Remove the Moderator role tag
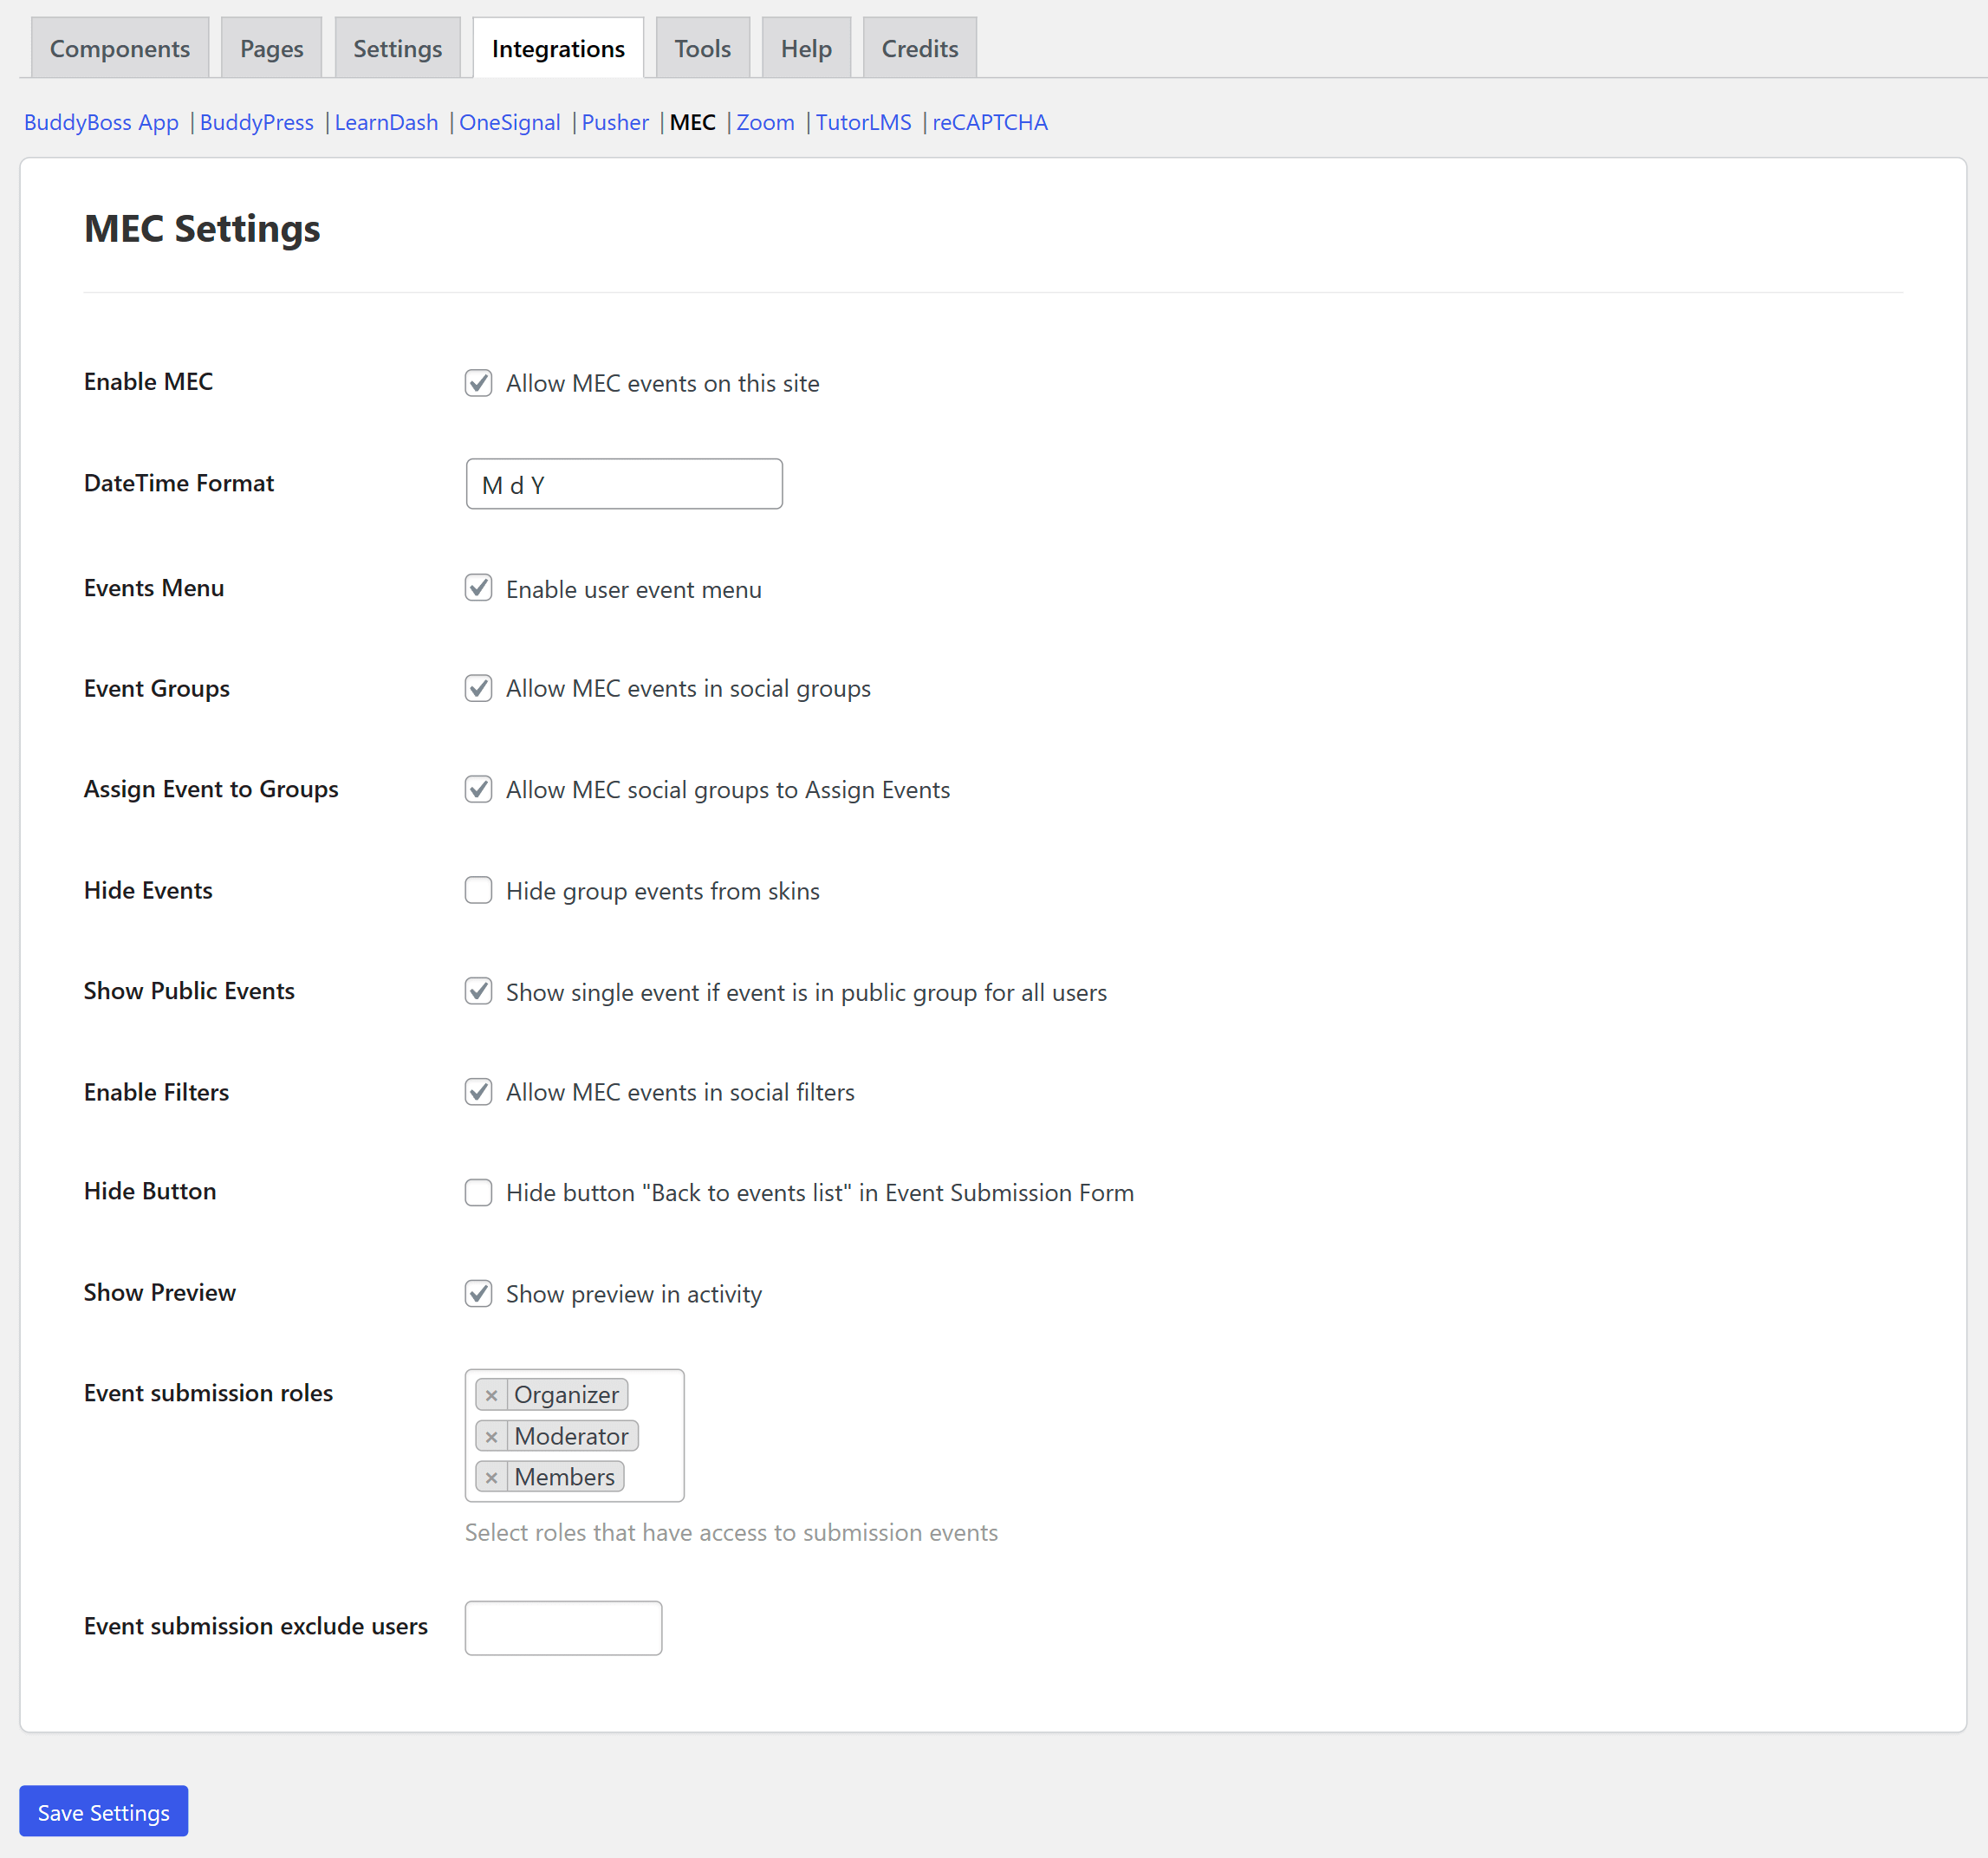The width and height of the screenshot is (1988, 1858). coord(491,1437)
